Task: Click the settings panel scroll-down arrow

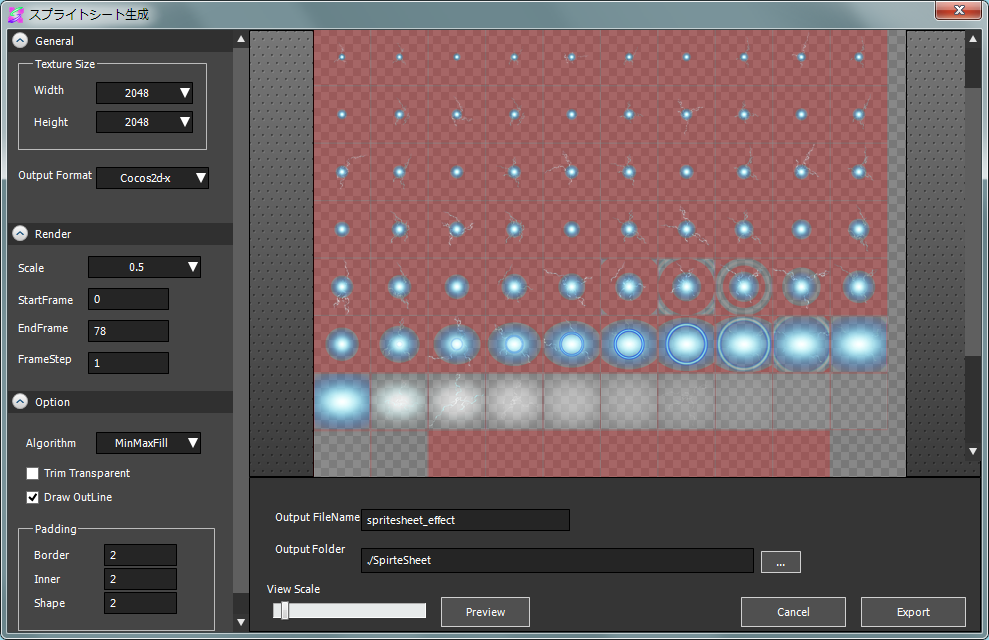Action: [x=241, y=622]
